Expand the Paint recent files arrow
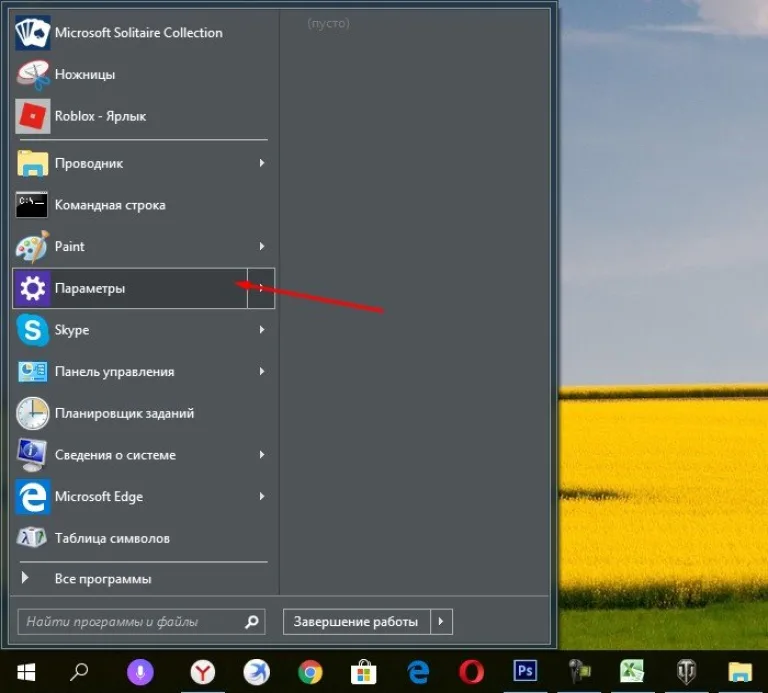The height and width of the screenshot is (693, 768). point(262,246)
